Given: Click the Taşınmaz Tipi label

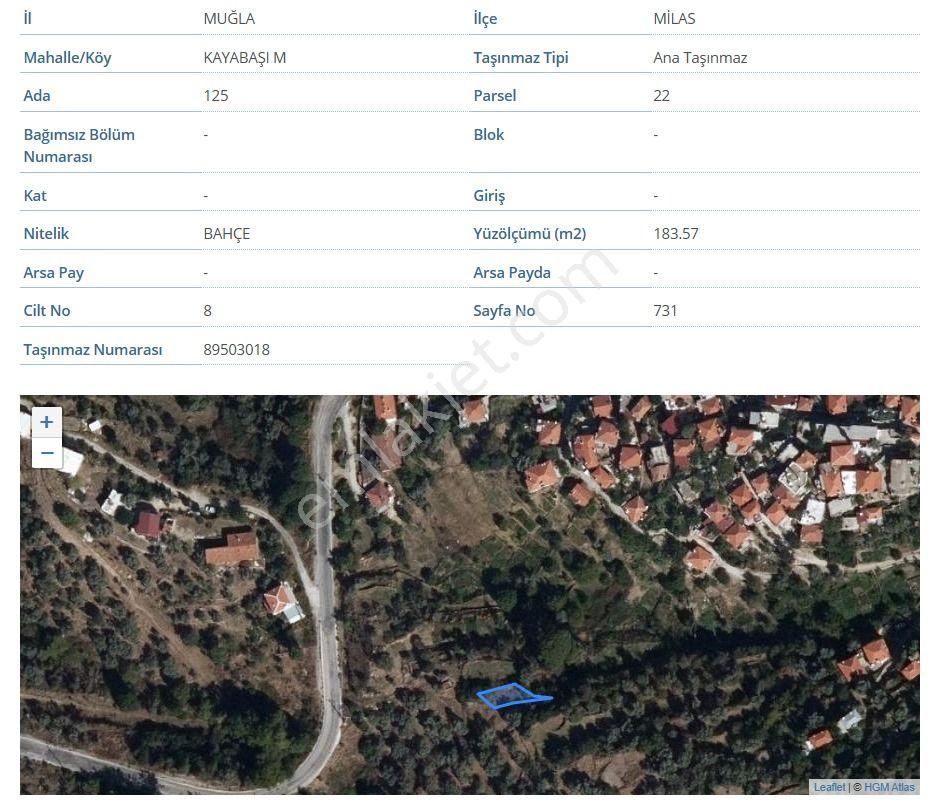Looking at the screenshot, I should point(521,57).
